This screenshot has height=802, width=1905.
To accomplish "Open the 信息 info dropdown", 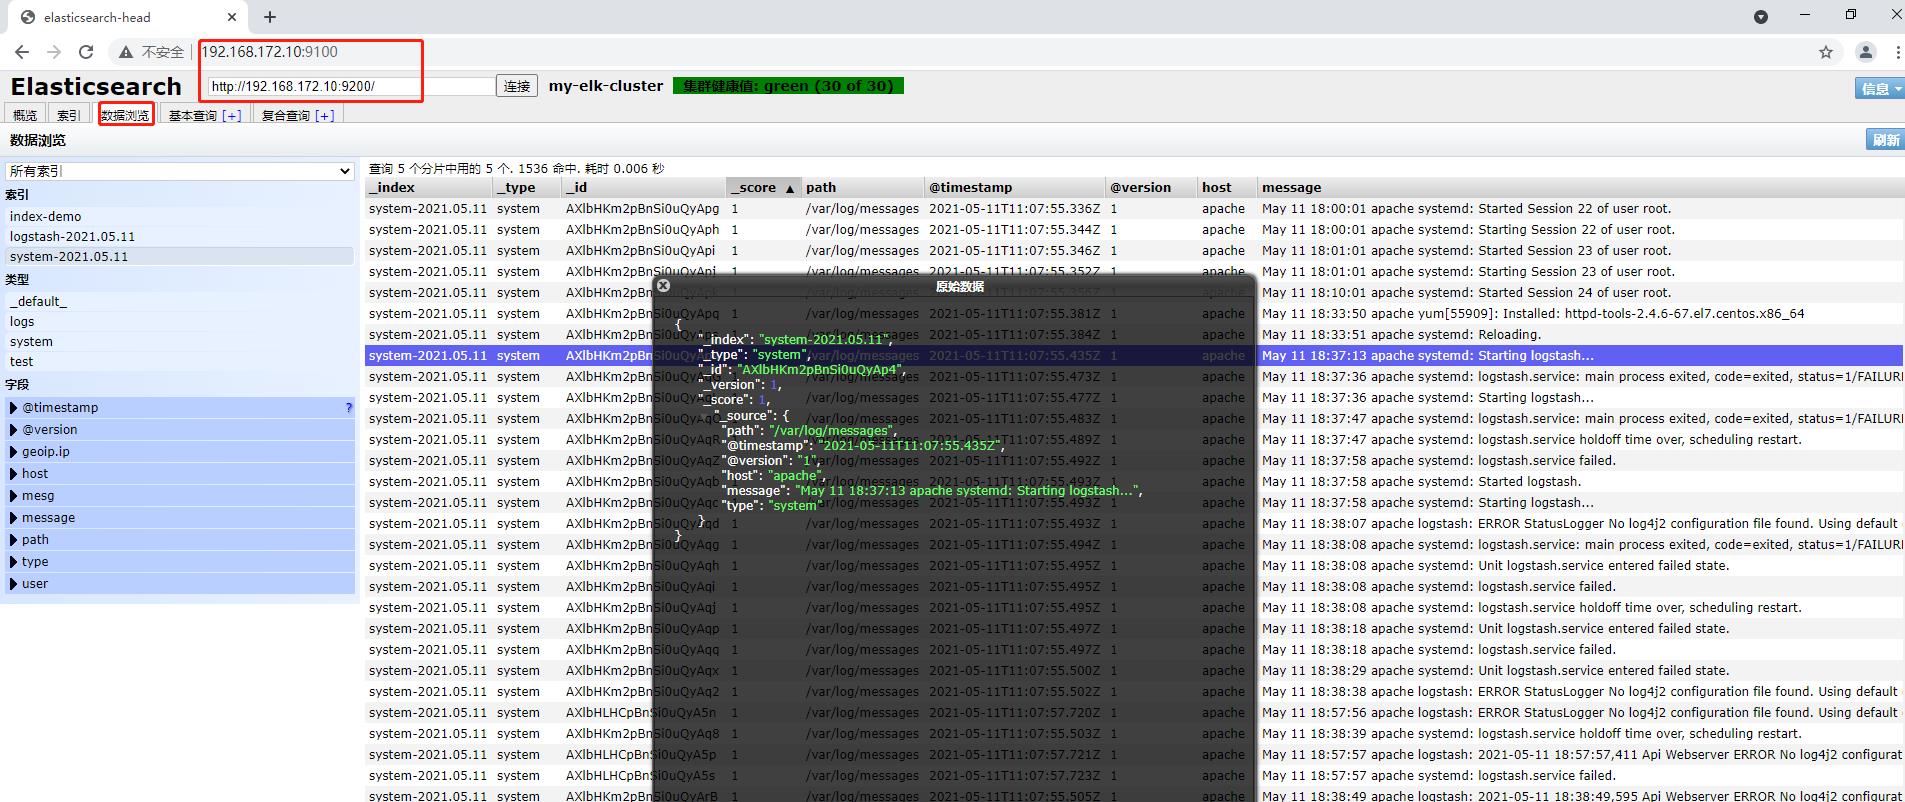I will click(1879, 88).
